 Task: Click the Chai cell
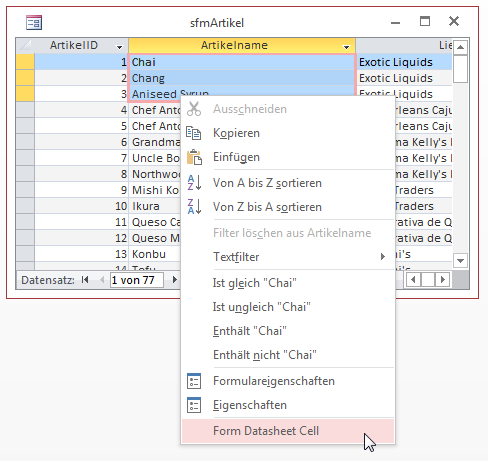point(242,62)
